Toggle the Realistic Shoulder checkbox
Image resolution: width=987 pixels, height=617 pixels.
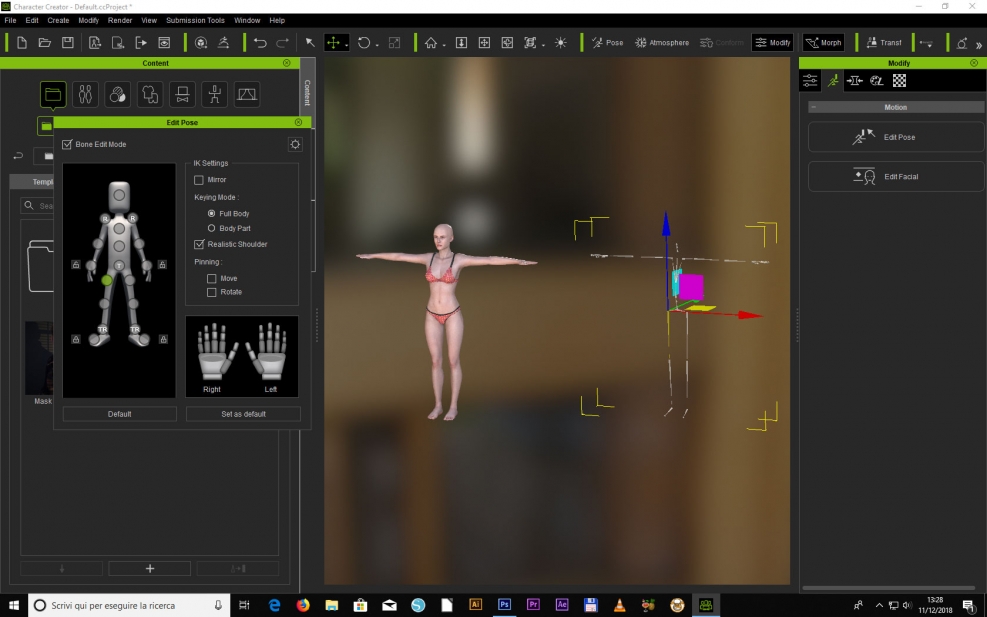199,244
